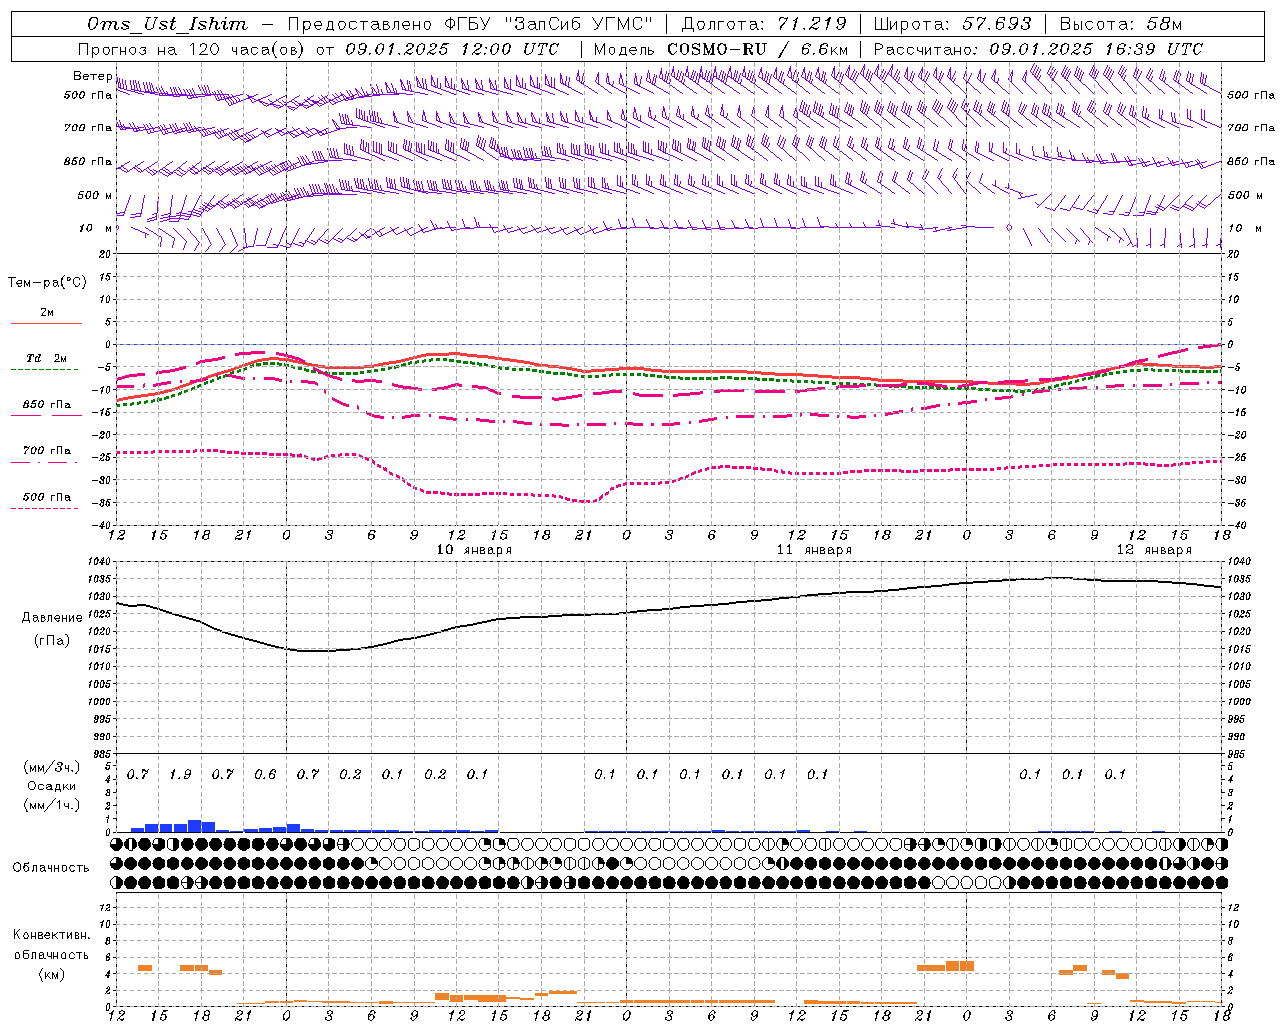1280x1024 pixels.
Task: Click the Тем-ра(°C) axis label
Action: 47,283
